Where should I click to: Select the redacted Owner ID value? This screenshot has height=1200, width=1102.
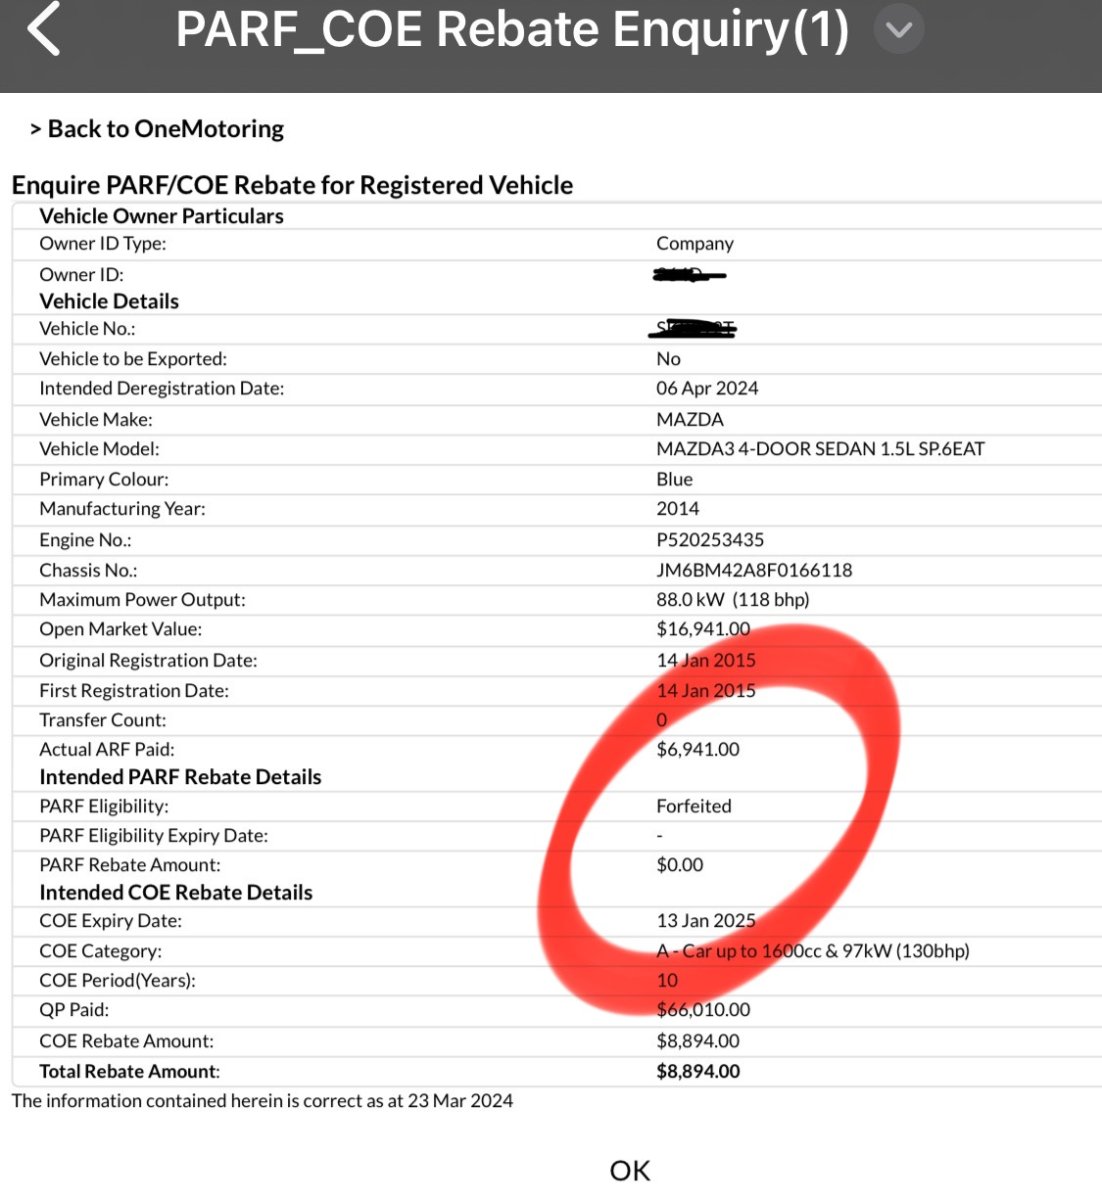(x=689, y=274)
